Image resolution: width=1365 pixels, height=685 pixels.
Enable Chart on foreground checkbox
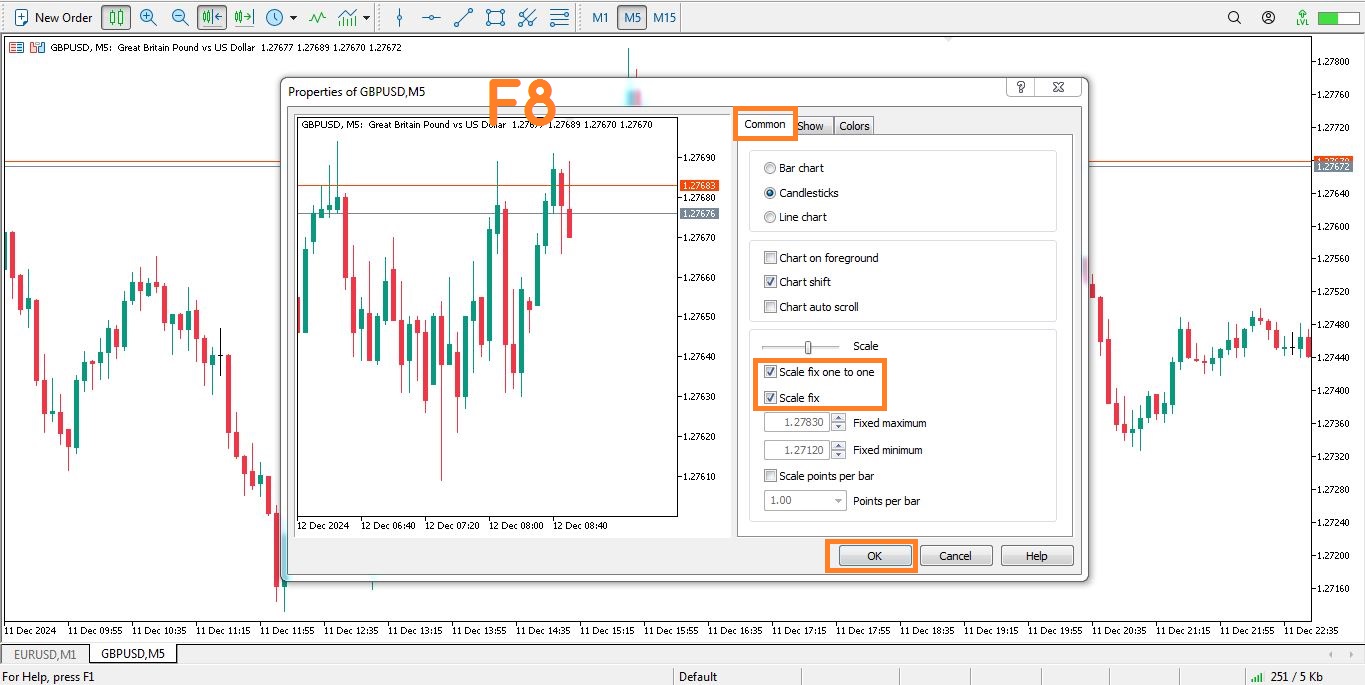770,258
